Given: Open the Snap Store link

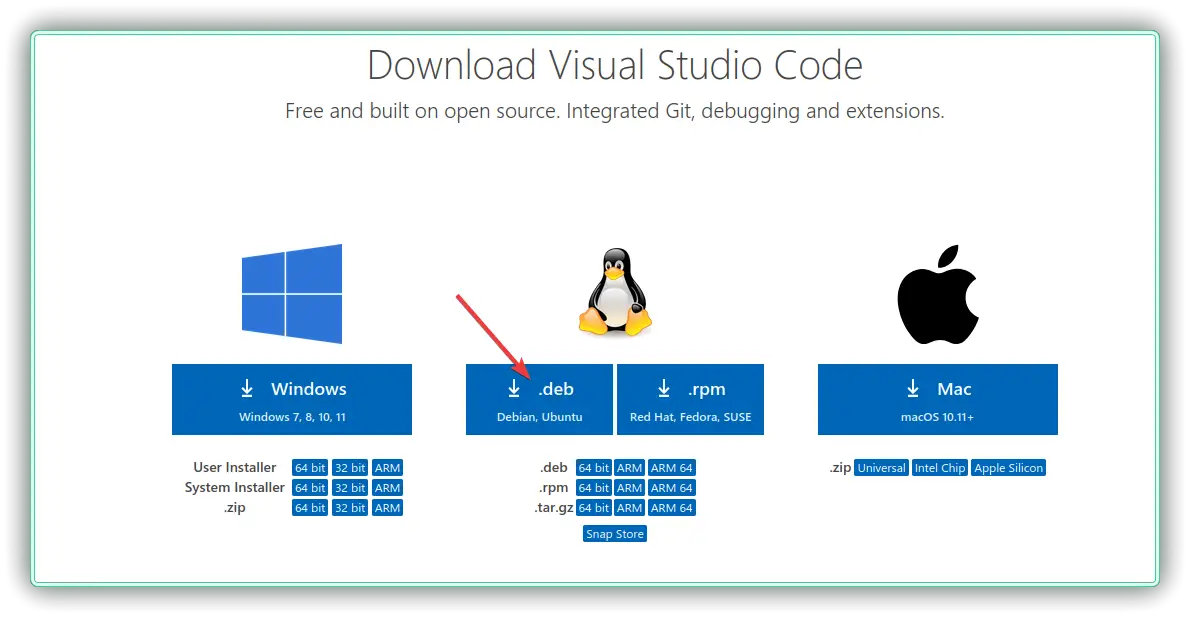Looking at the screenshot, I should pos(615,534).
